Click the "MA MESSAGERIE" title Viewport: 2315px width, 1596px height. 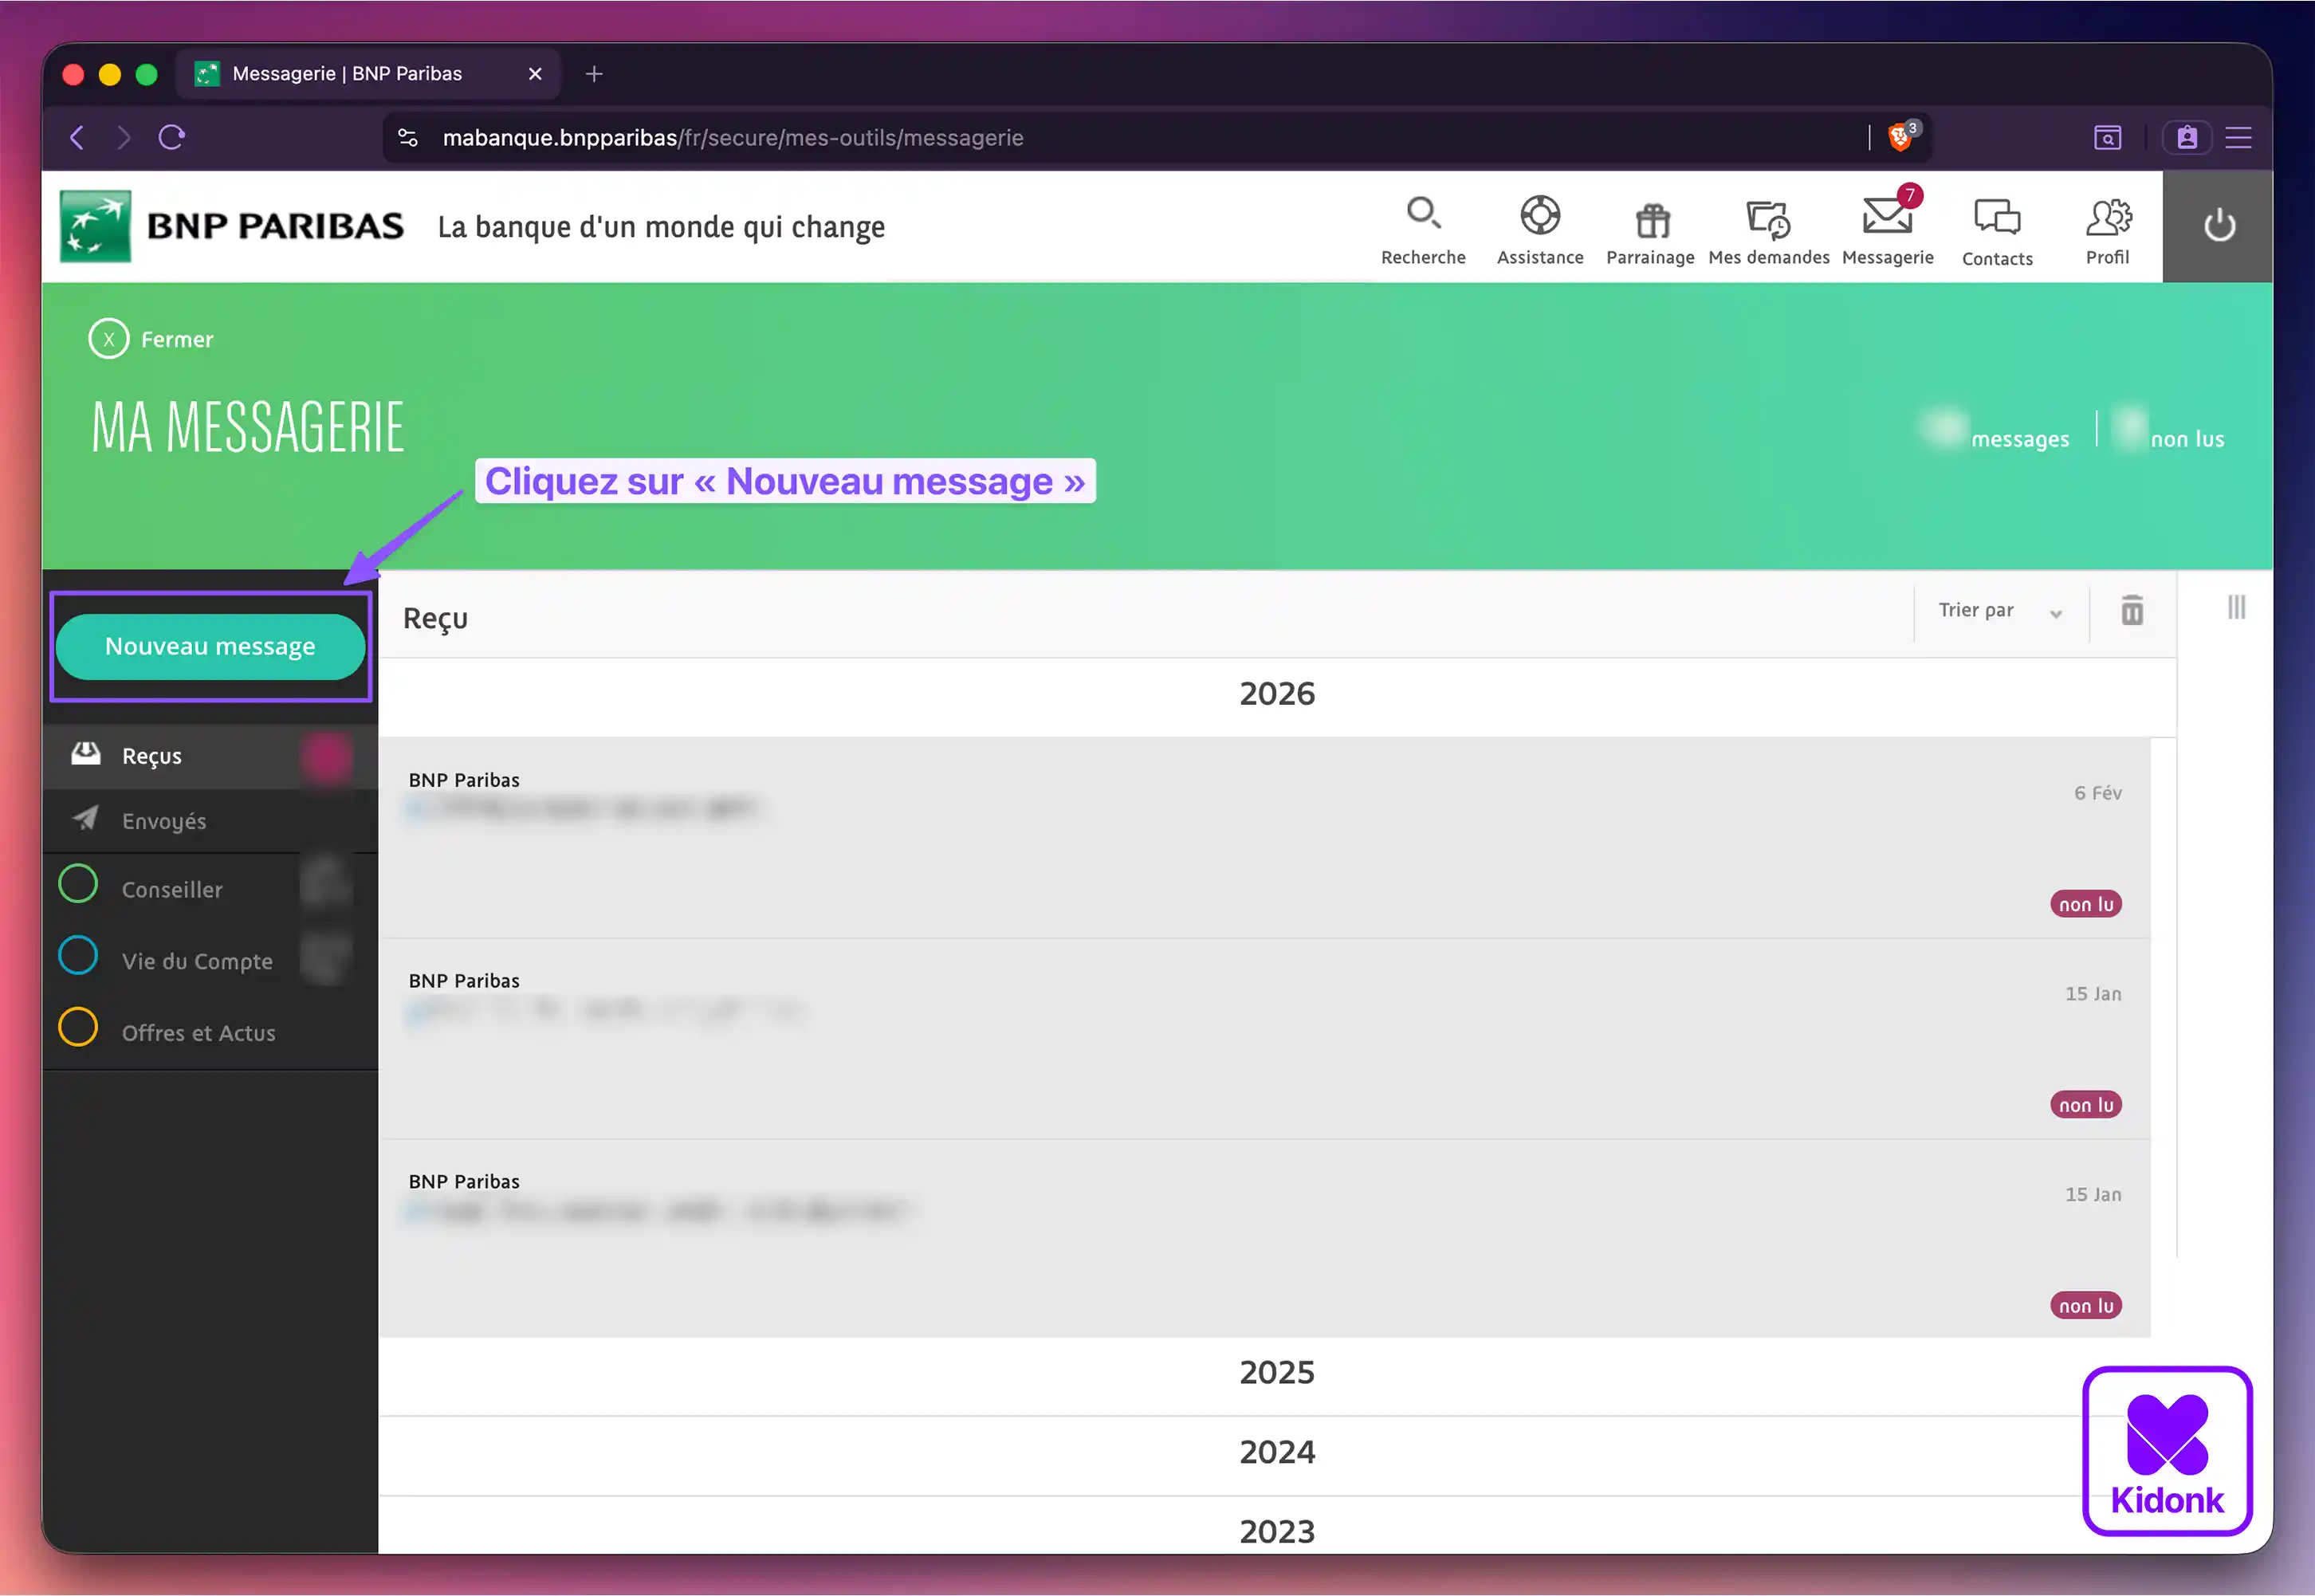247,428
